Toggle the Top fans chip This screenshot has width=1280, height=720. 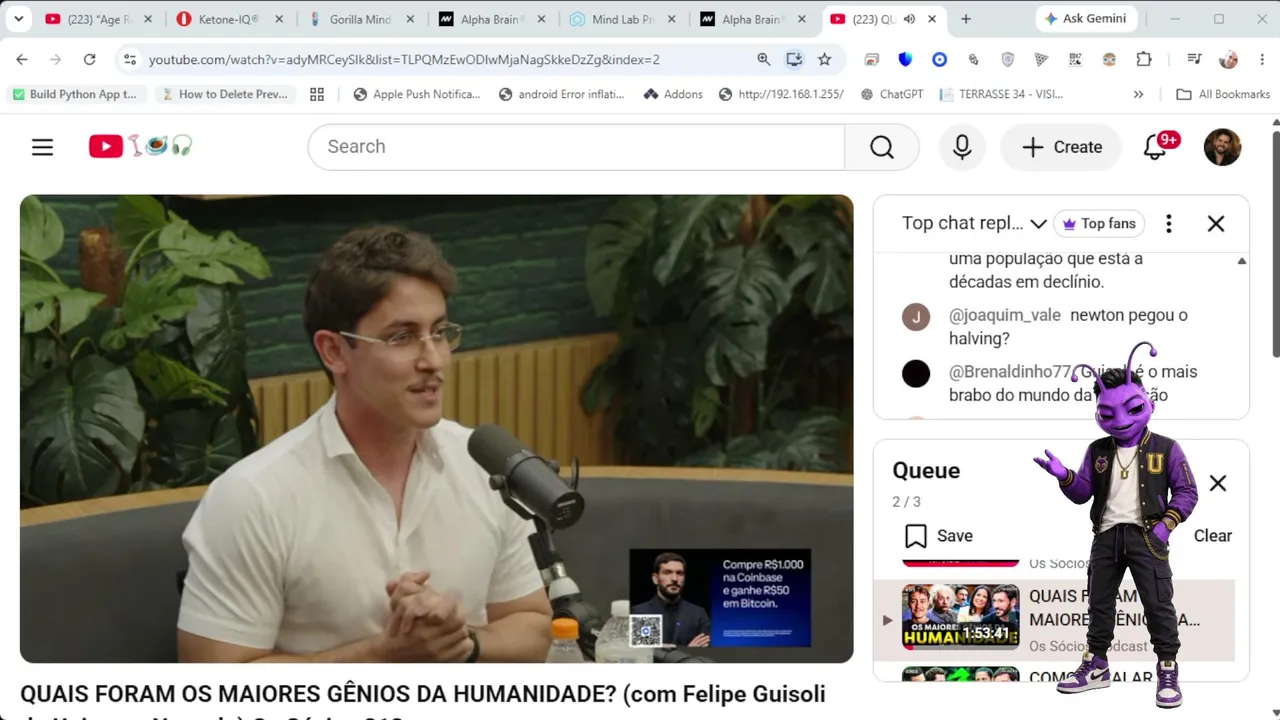coord(1098,224)
